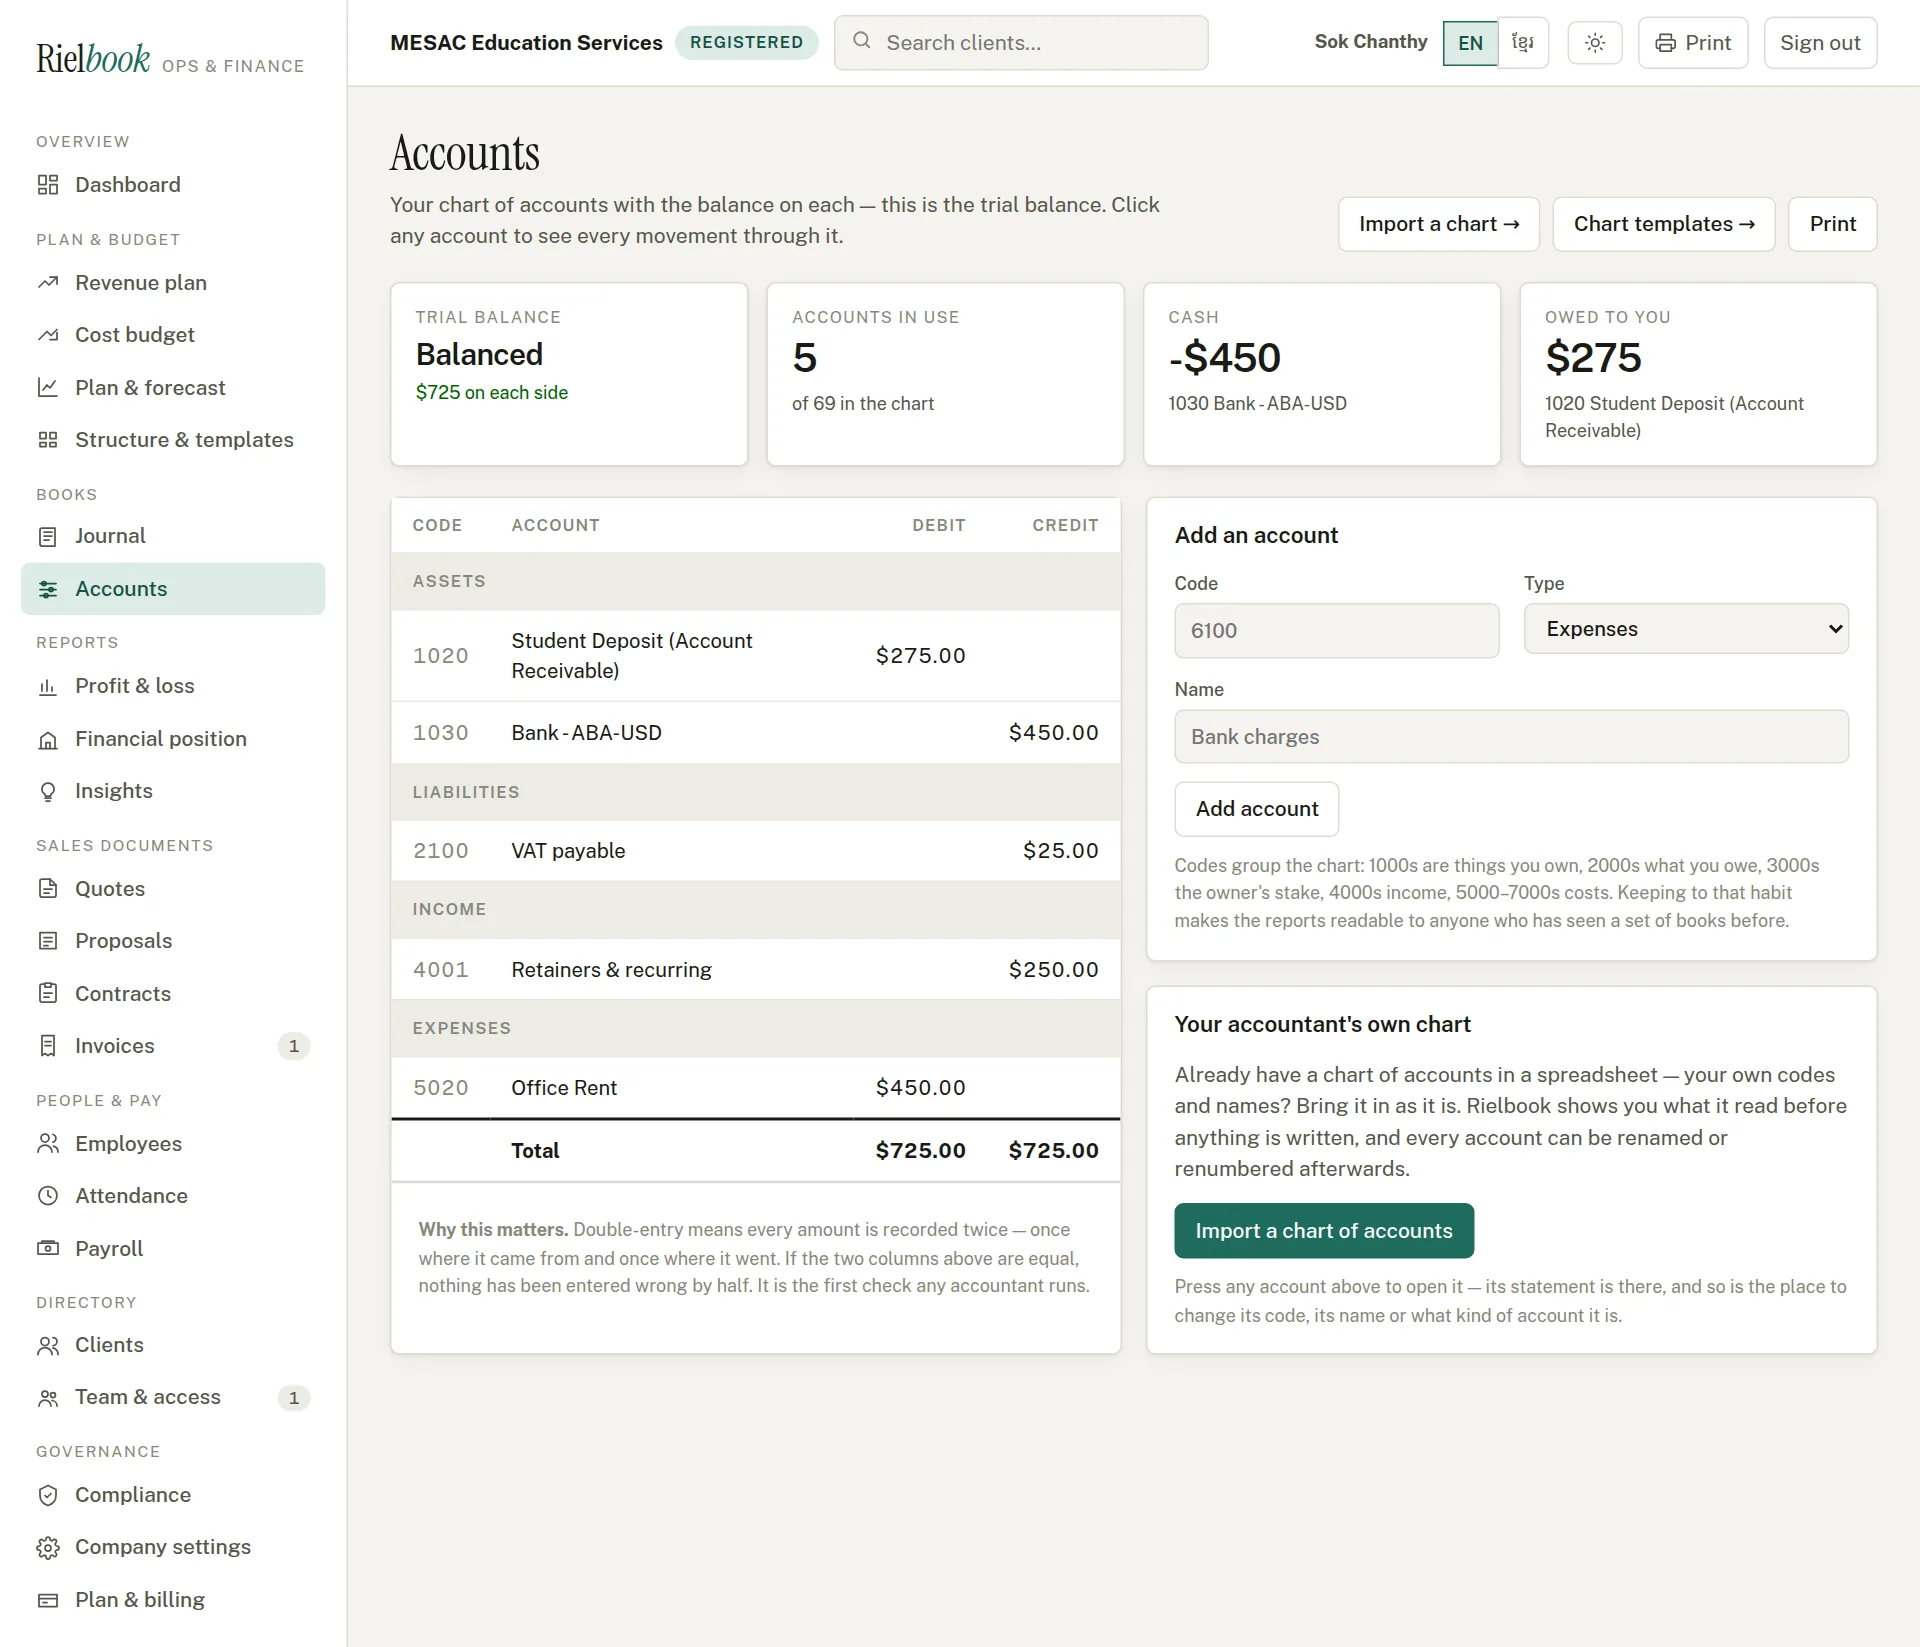Switch language to Khmer
This screenshot has width=1920, height=1647.
pos(1523,43)
